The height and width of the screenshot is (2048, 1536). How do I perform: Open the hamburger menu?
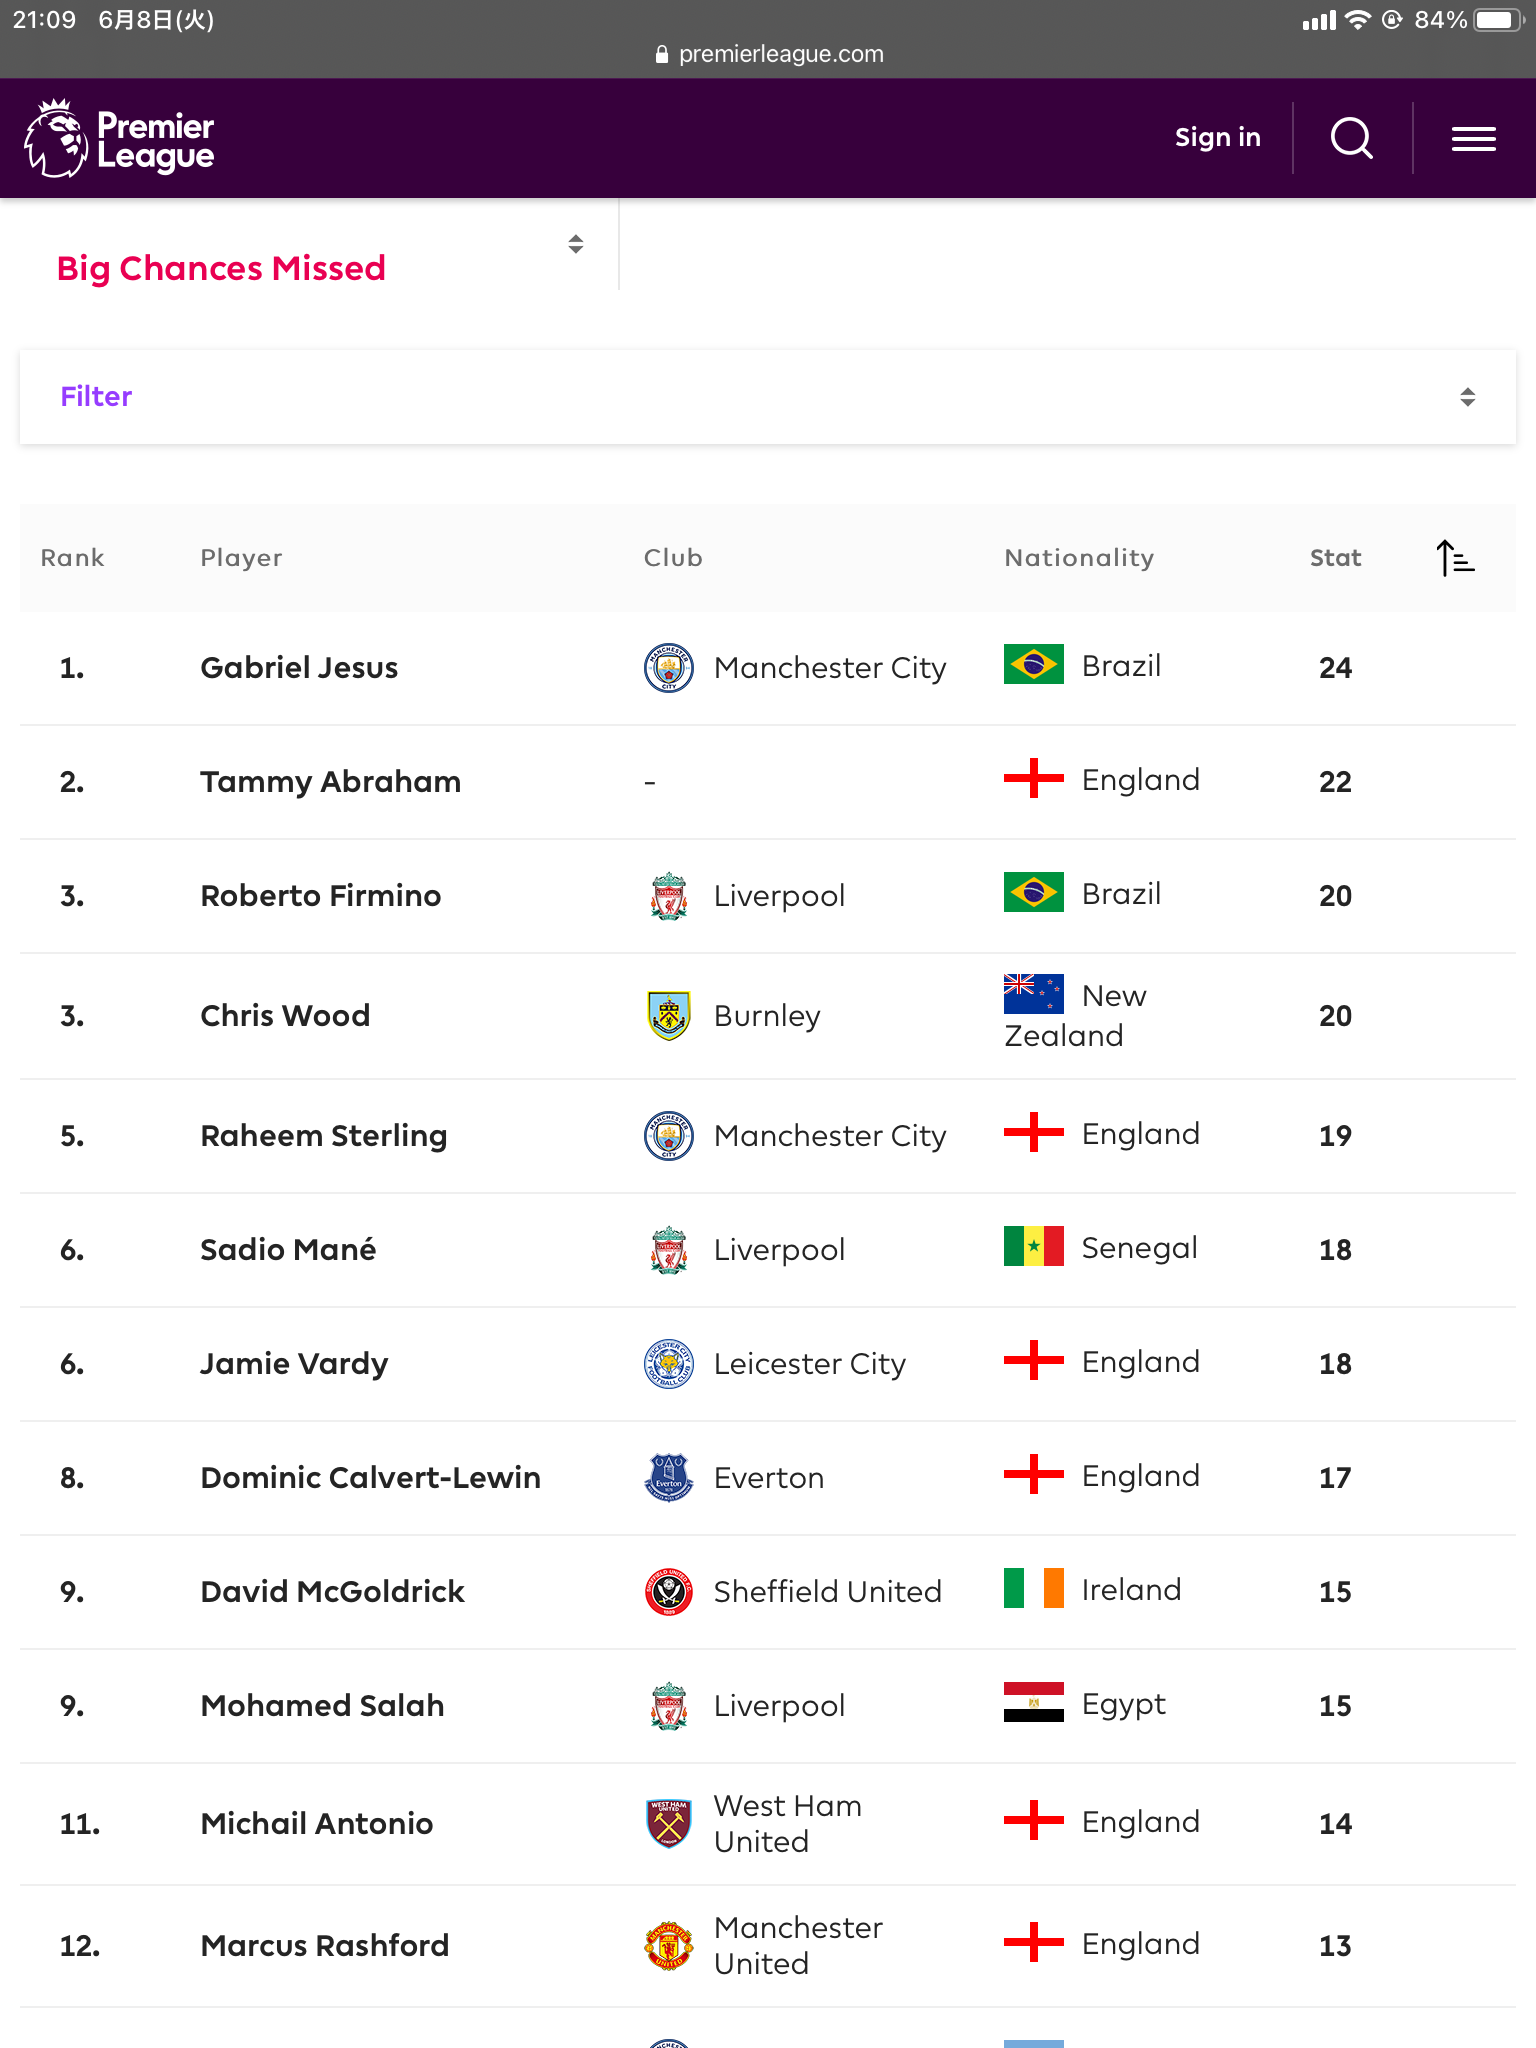(1473, 139)
